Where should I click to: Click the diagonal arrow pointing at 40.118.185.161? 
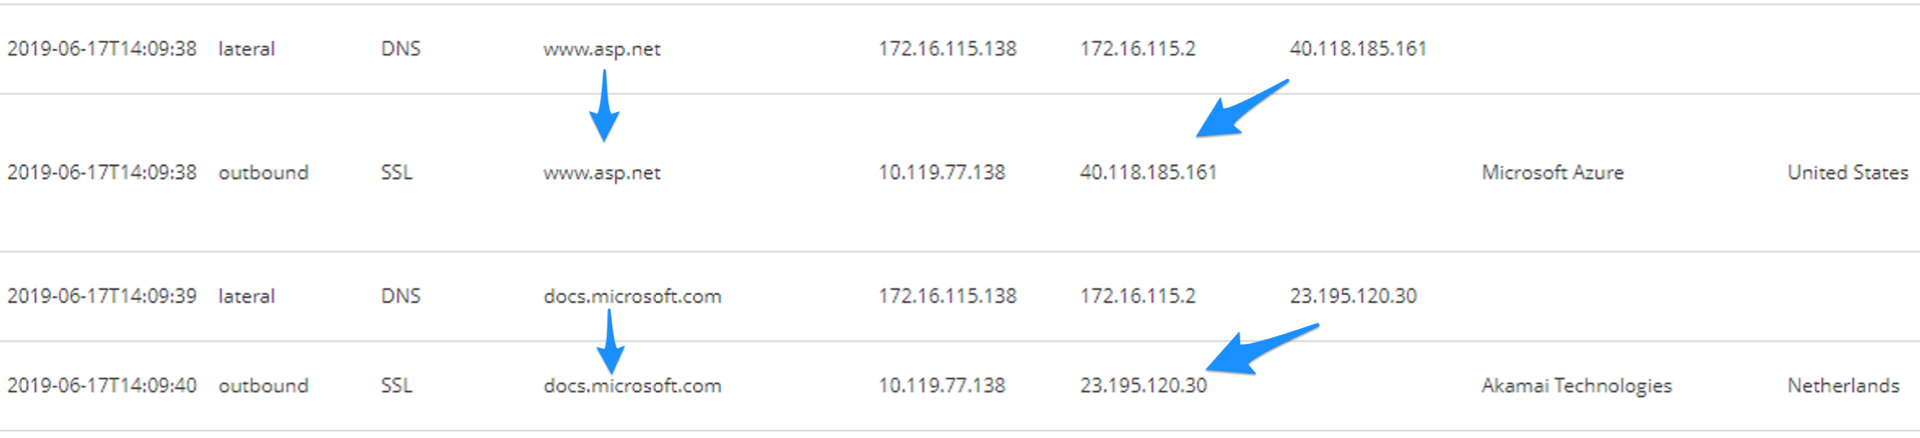pos(1240,109)
